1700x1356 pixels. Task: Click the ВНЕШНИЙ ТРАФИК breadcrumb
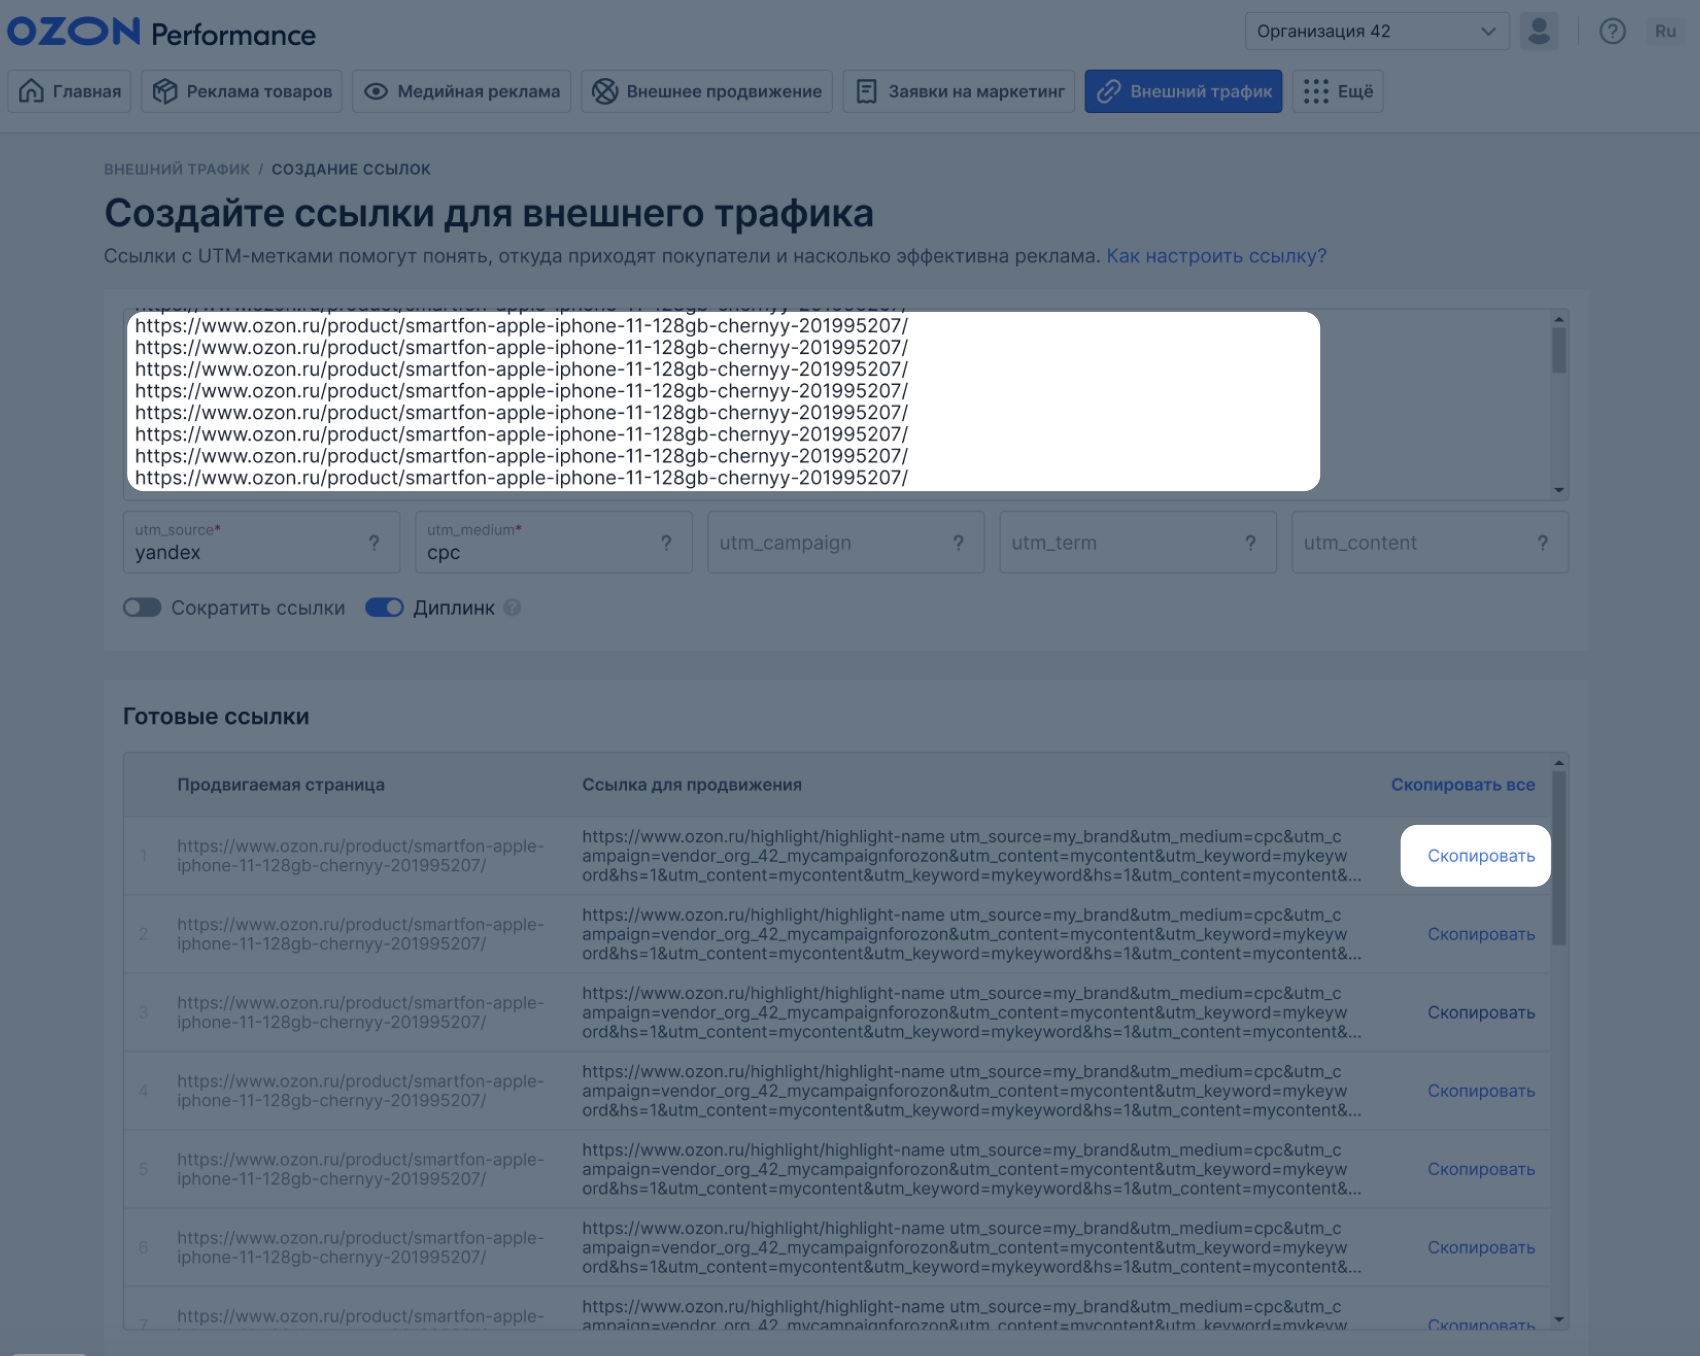(x=177, y=169)
